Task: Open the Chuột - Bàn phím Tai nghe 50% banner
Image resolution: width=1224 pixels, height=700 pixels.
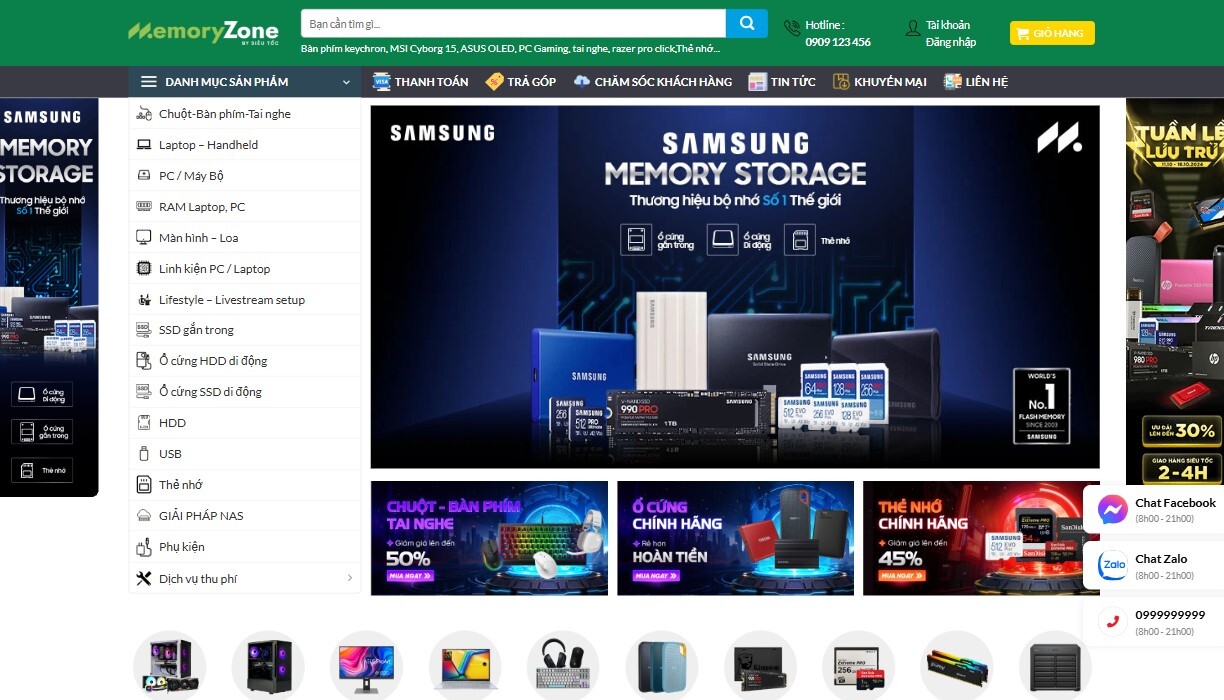Action: coord(489,538)
